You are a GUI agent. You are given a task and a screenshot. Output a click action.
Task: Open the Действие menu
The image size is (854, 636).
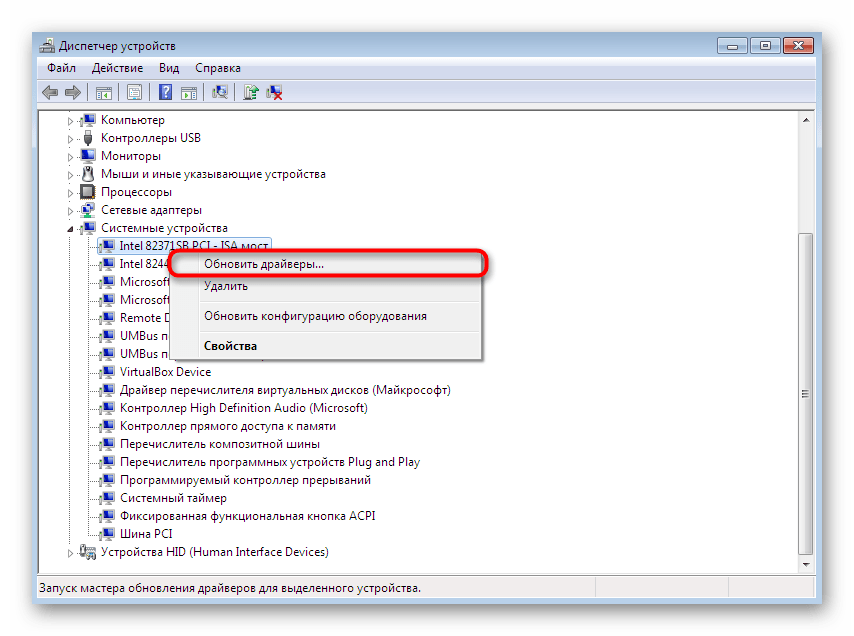pyautogui.click(x=117, y=68)
